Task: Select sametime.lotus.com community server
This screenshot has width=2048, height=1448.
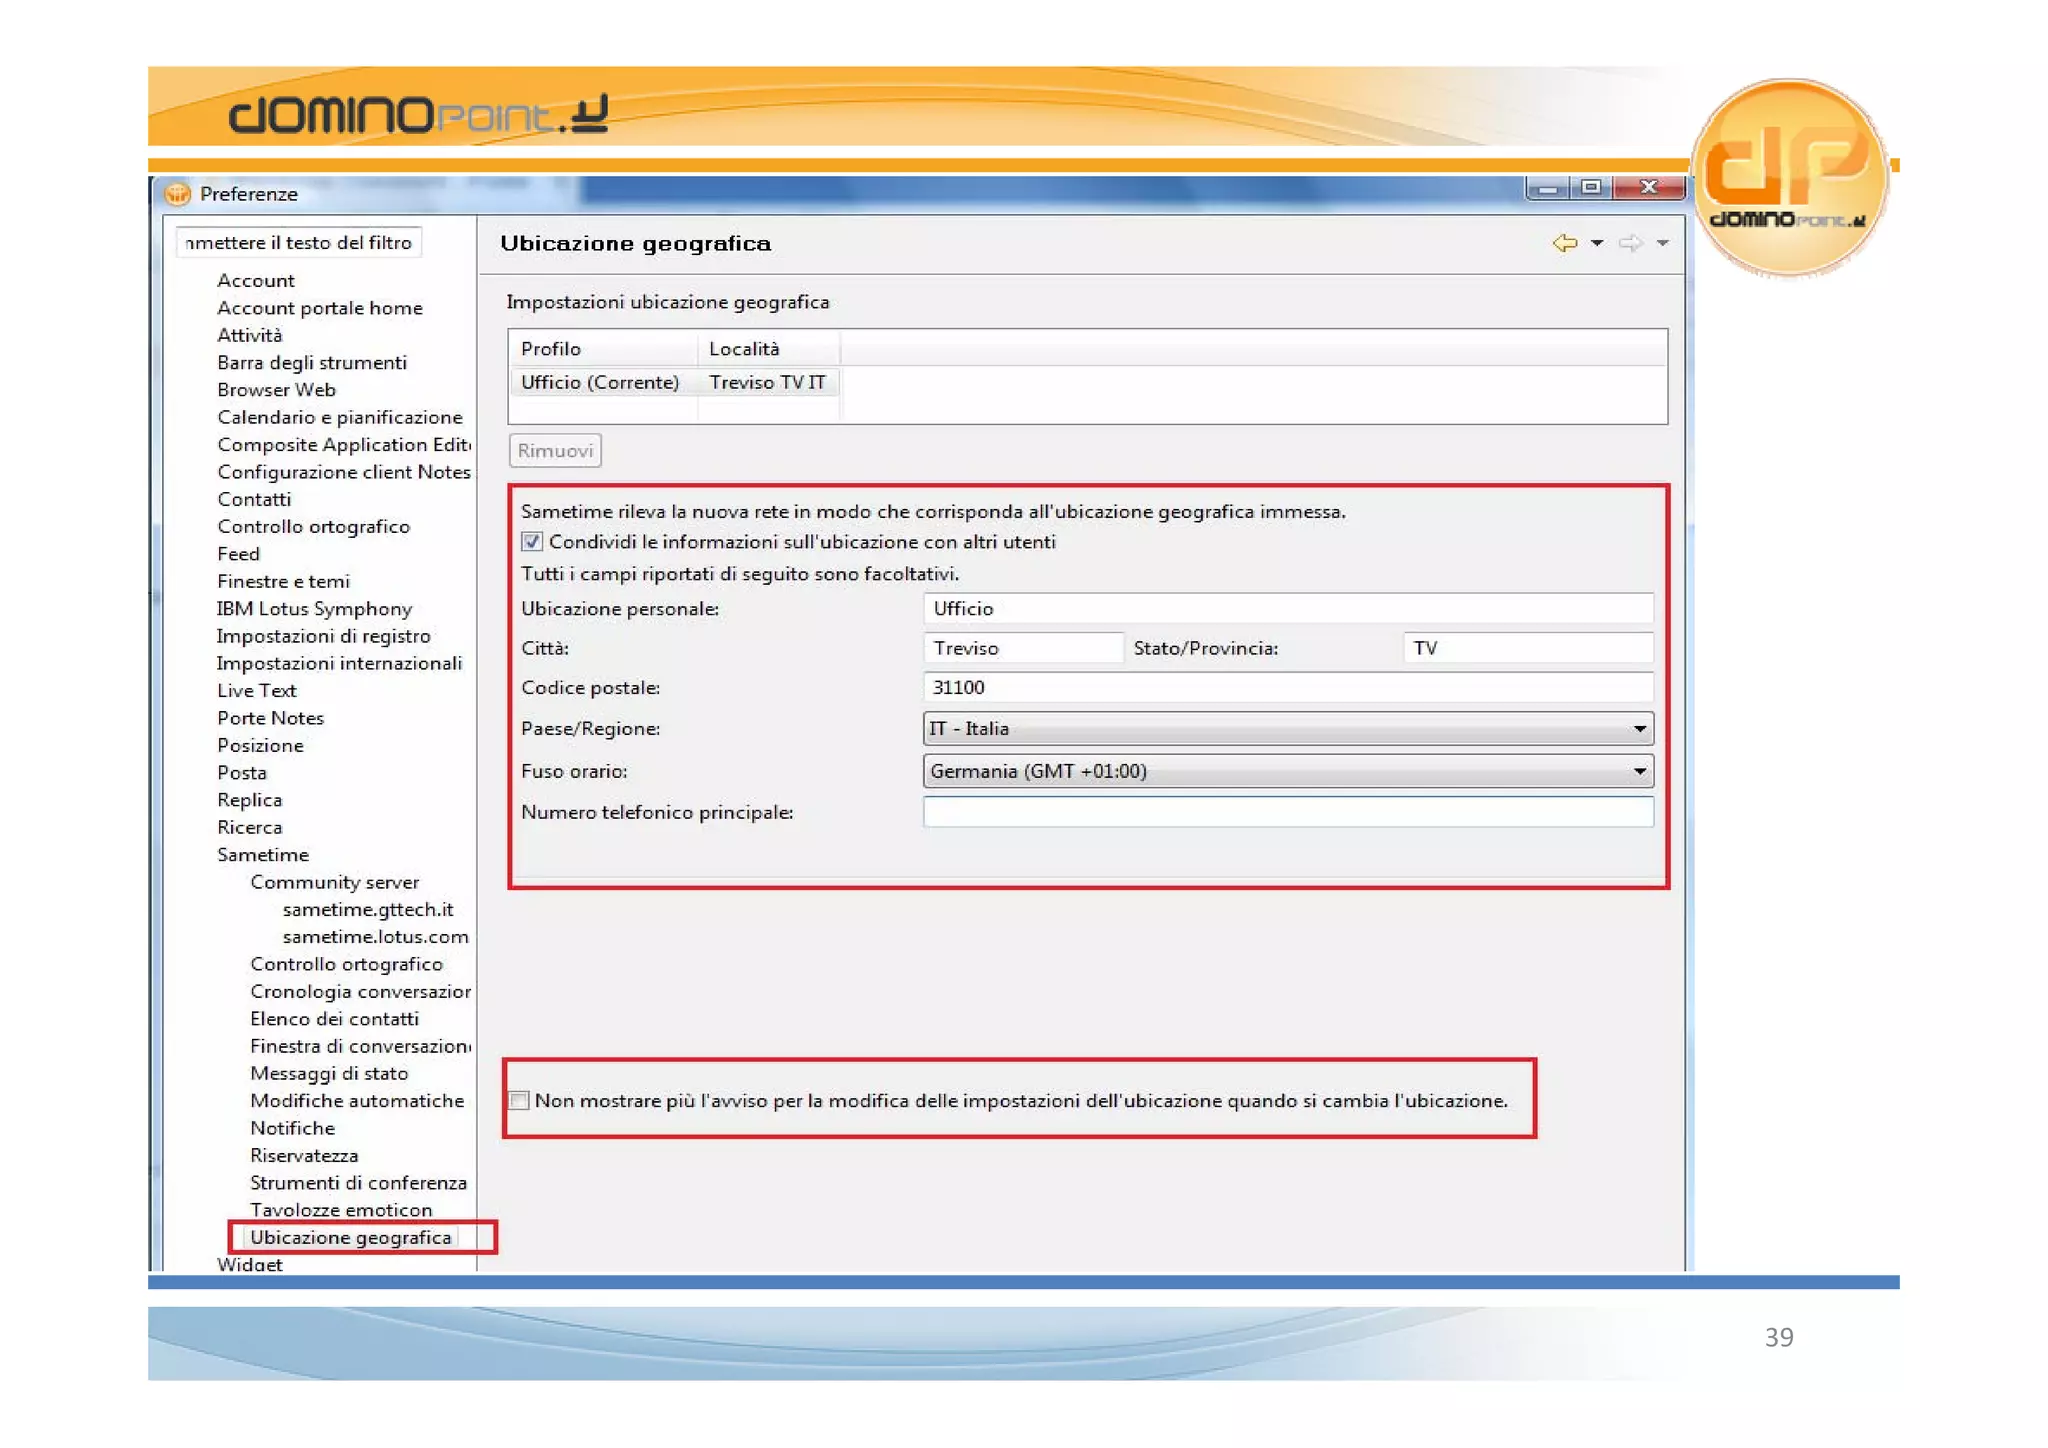Action: 375,937
